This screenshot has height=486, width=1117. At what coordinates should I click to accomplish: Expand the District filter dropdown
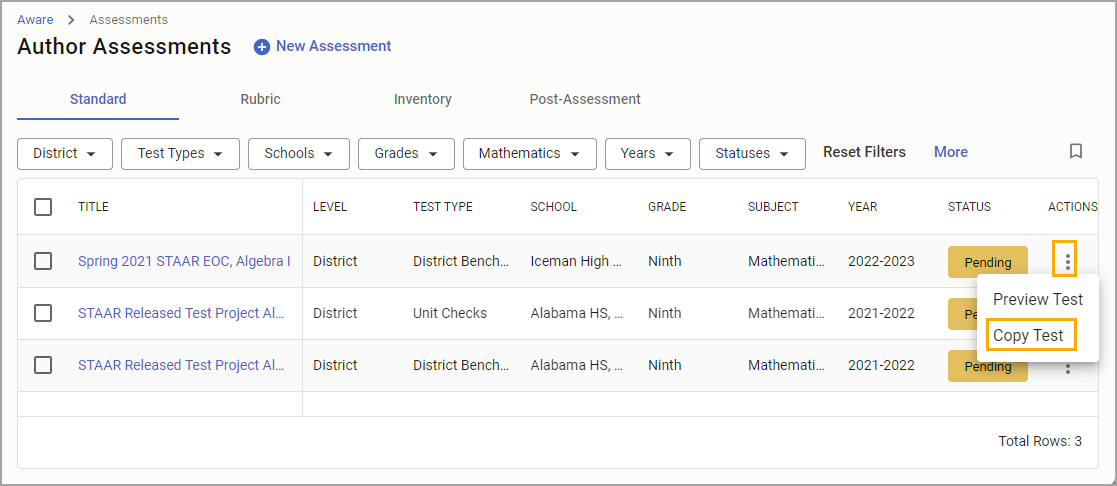coord(65,153)
